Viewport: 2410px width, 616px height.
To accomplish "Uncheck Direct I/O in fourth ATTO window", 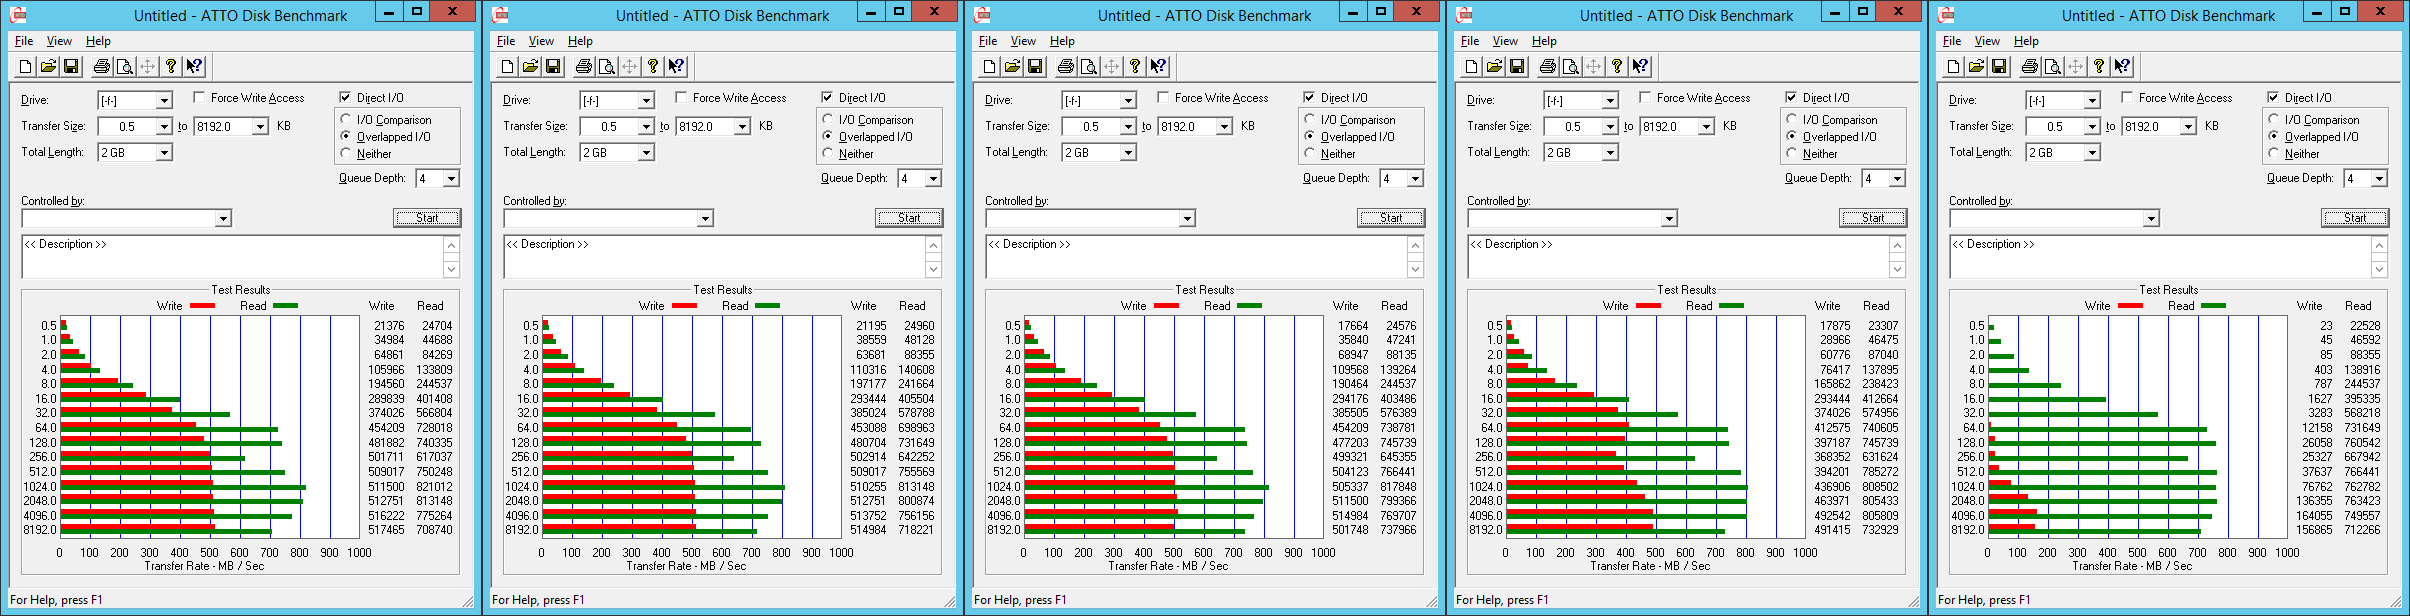I will tap(1791, 97).
